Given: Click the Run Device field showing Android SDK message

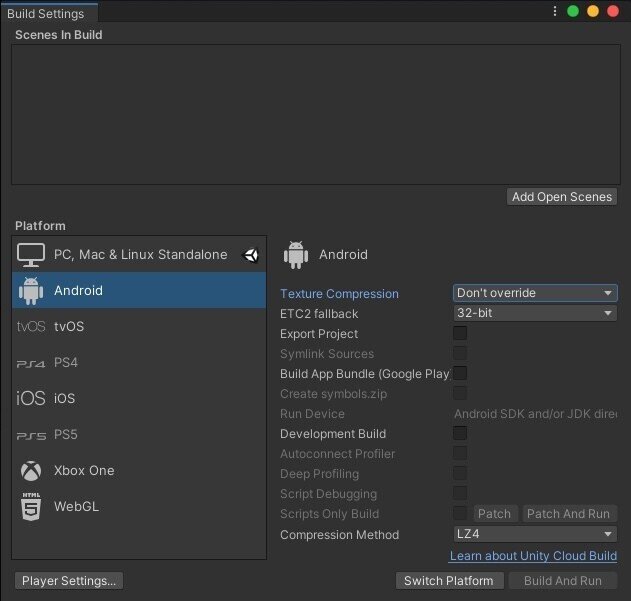Looking at the screenshot, I should tap(535, 414).
